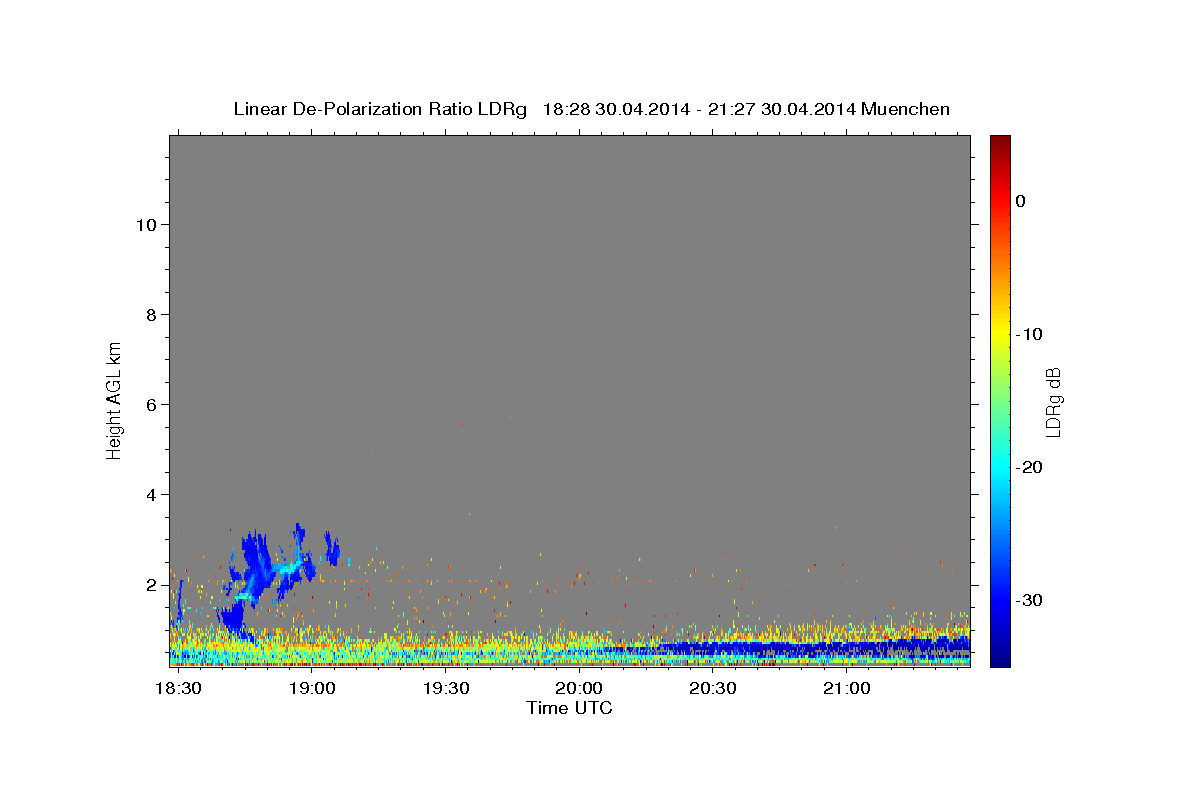Click the plot title mentioning Muenchen
Viewport: 1200px width, 800px height.
coord(591,109)
